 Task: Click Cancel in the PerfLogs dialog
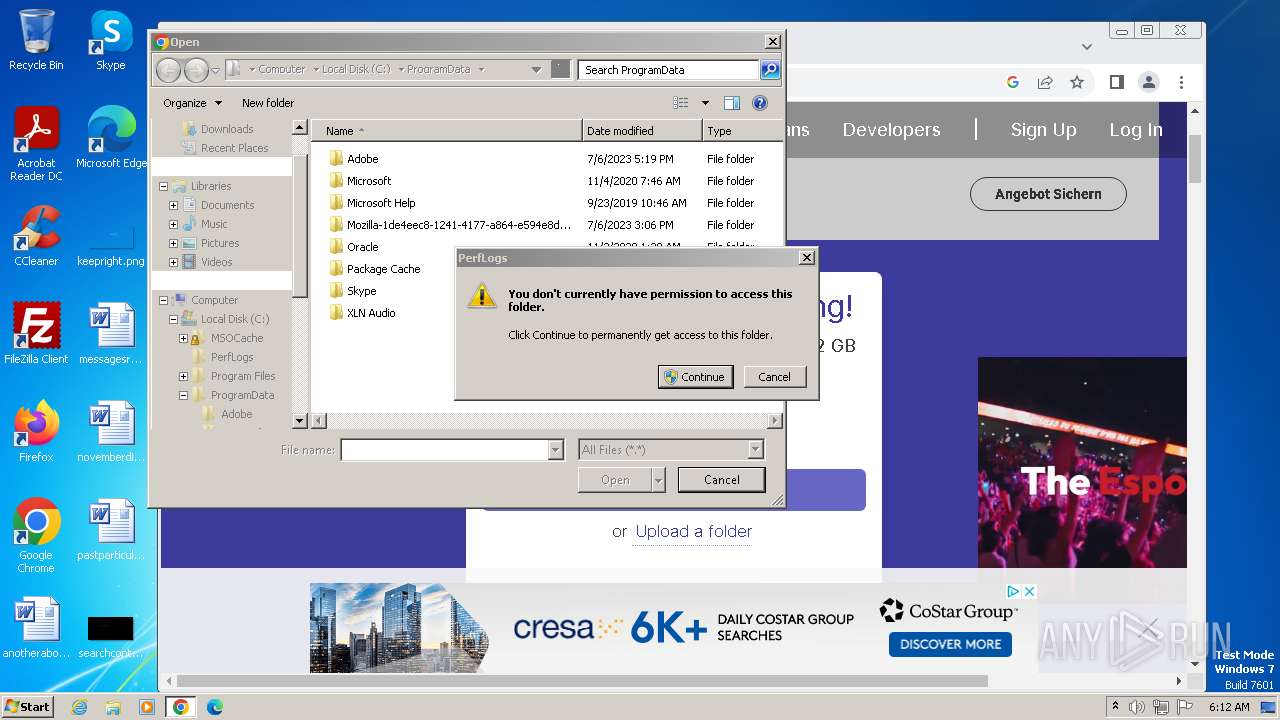pyautogui.click(x=774, y=377)
